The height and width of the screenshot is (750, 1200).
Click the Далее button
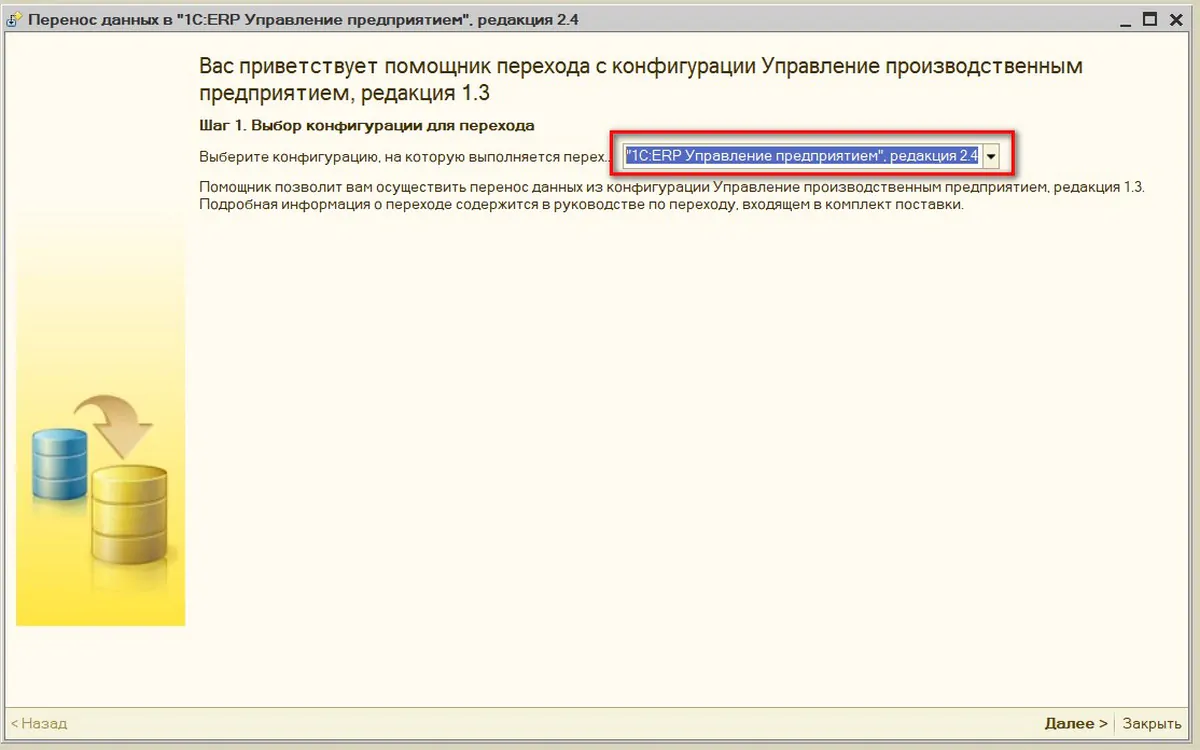click(x=1076, y=723)
